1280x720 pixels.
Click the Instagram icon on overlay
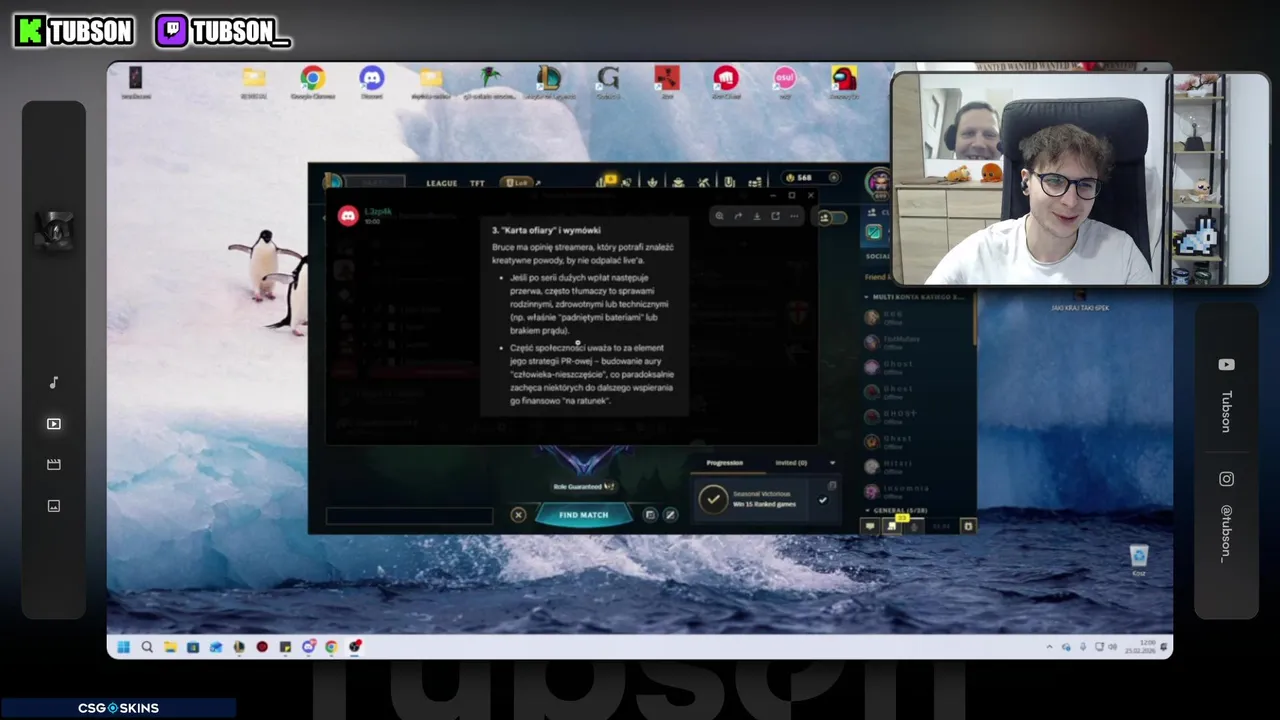click(1226, 479)
